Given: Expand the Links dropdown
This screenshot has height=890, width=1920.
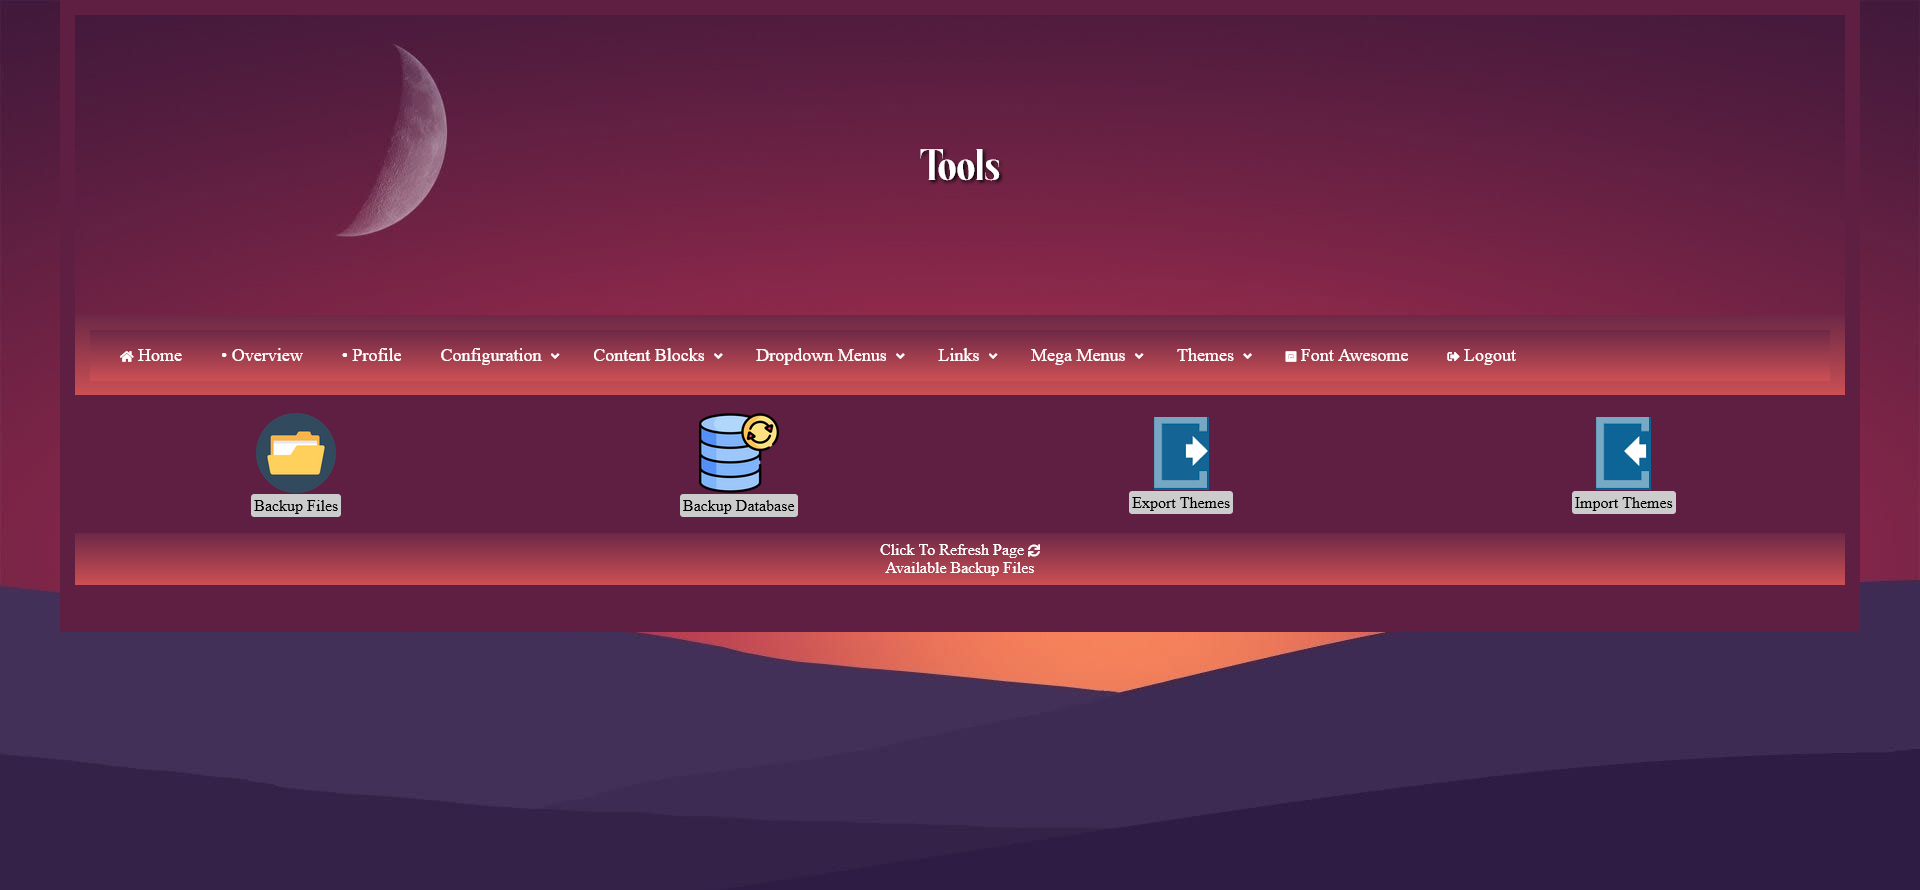Looking at the screenshot, I should tap(967, 356).
